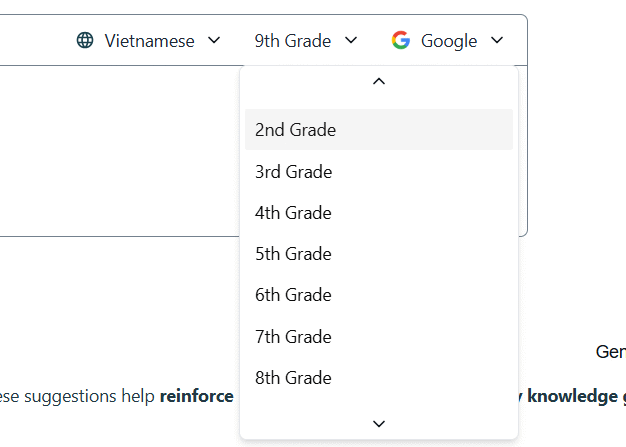This screenshot has height=447, width=626.
Task: Collapse the 9th Grade dropdown
Action: (x=305, y=41)
